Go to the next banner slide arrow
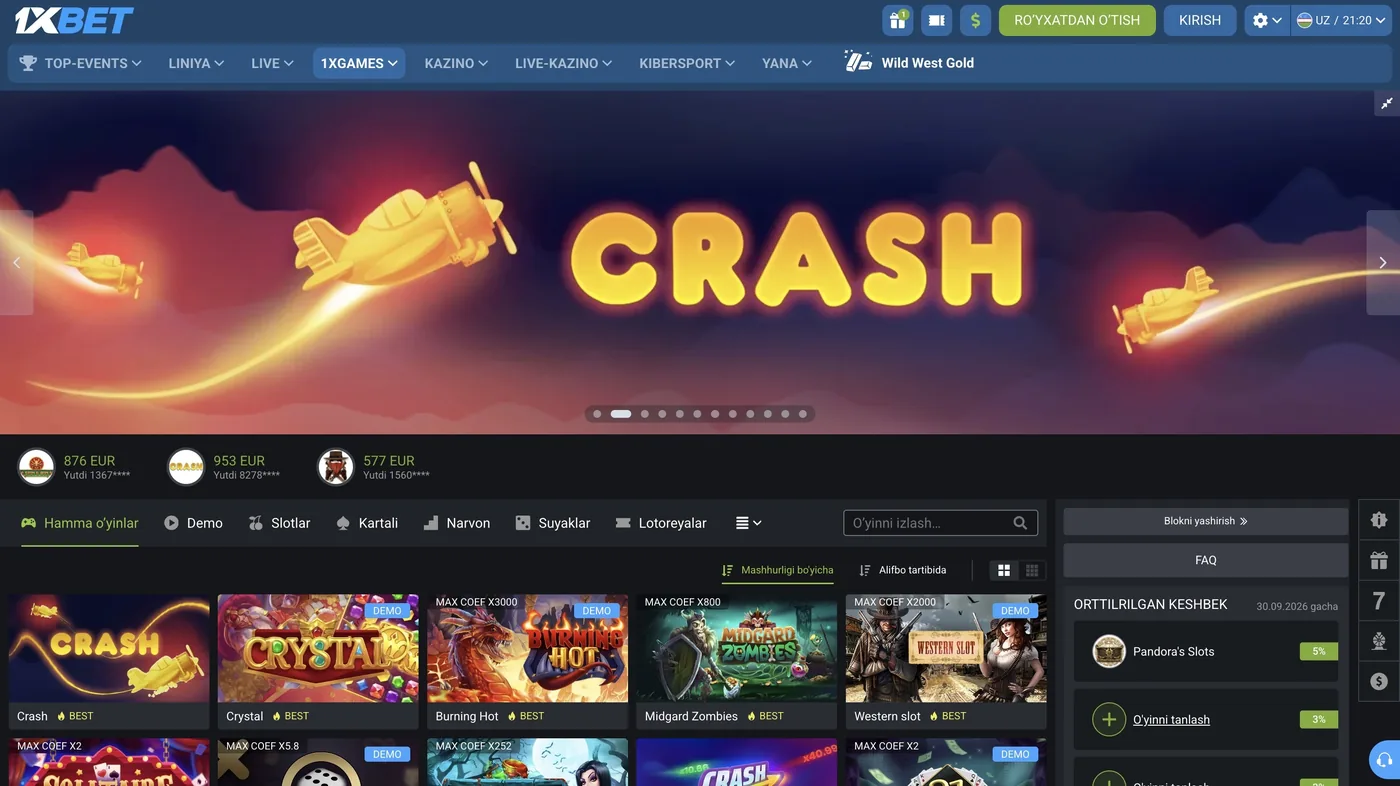This screenshot has height=786, width=1400. (x=1383, y=262)
